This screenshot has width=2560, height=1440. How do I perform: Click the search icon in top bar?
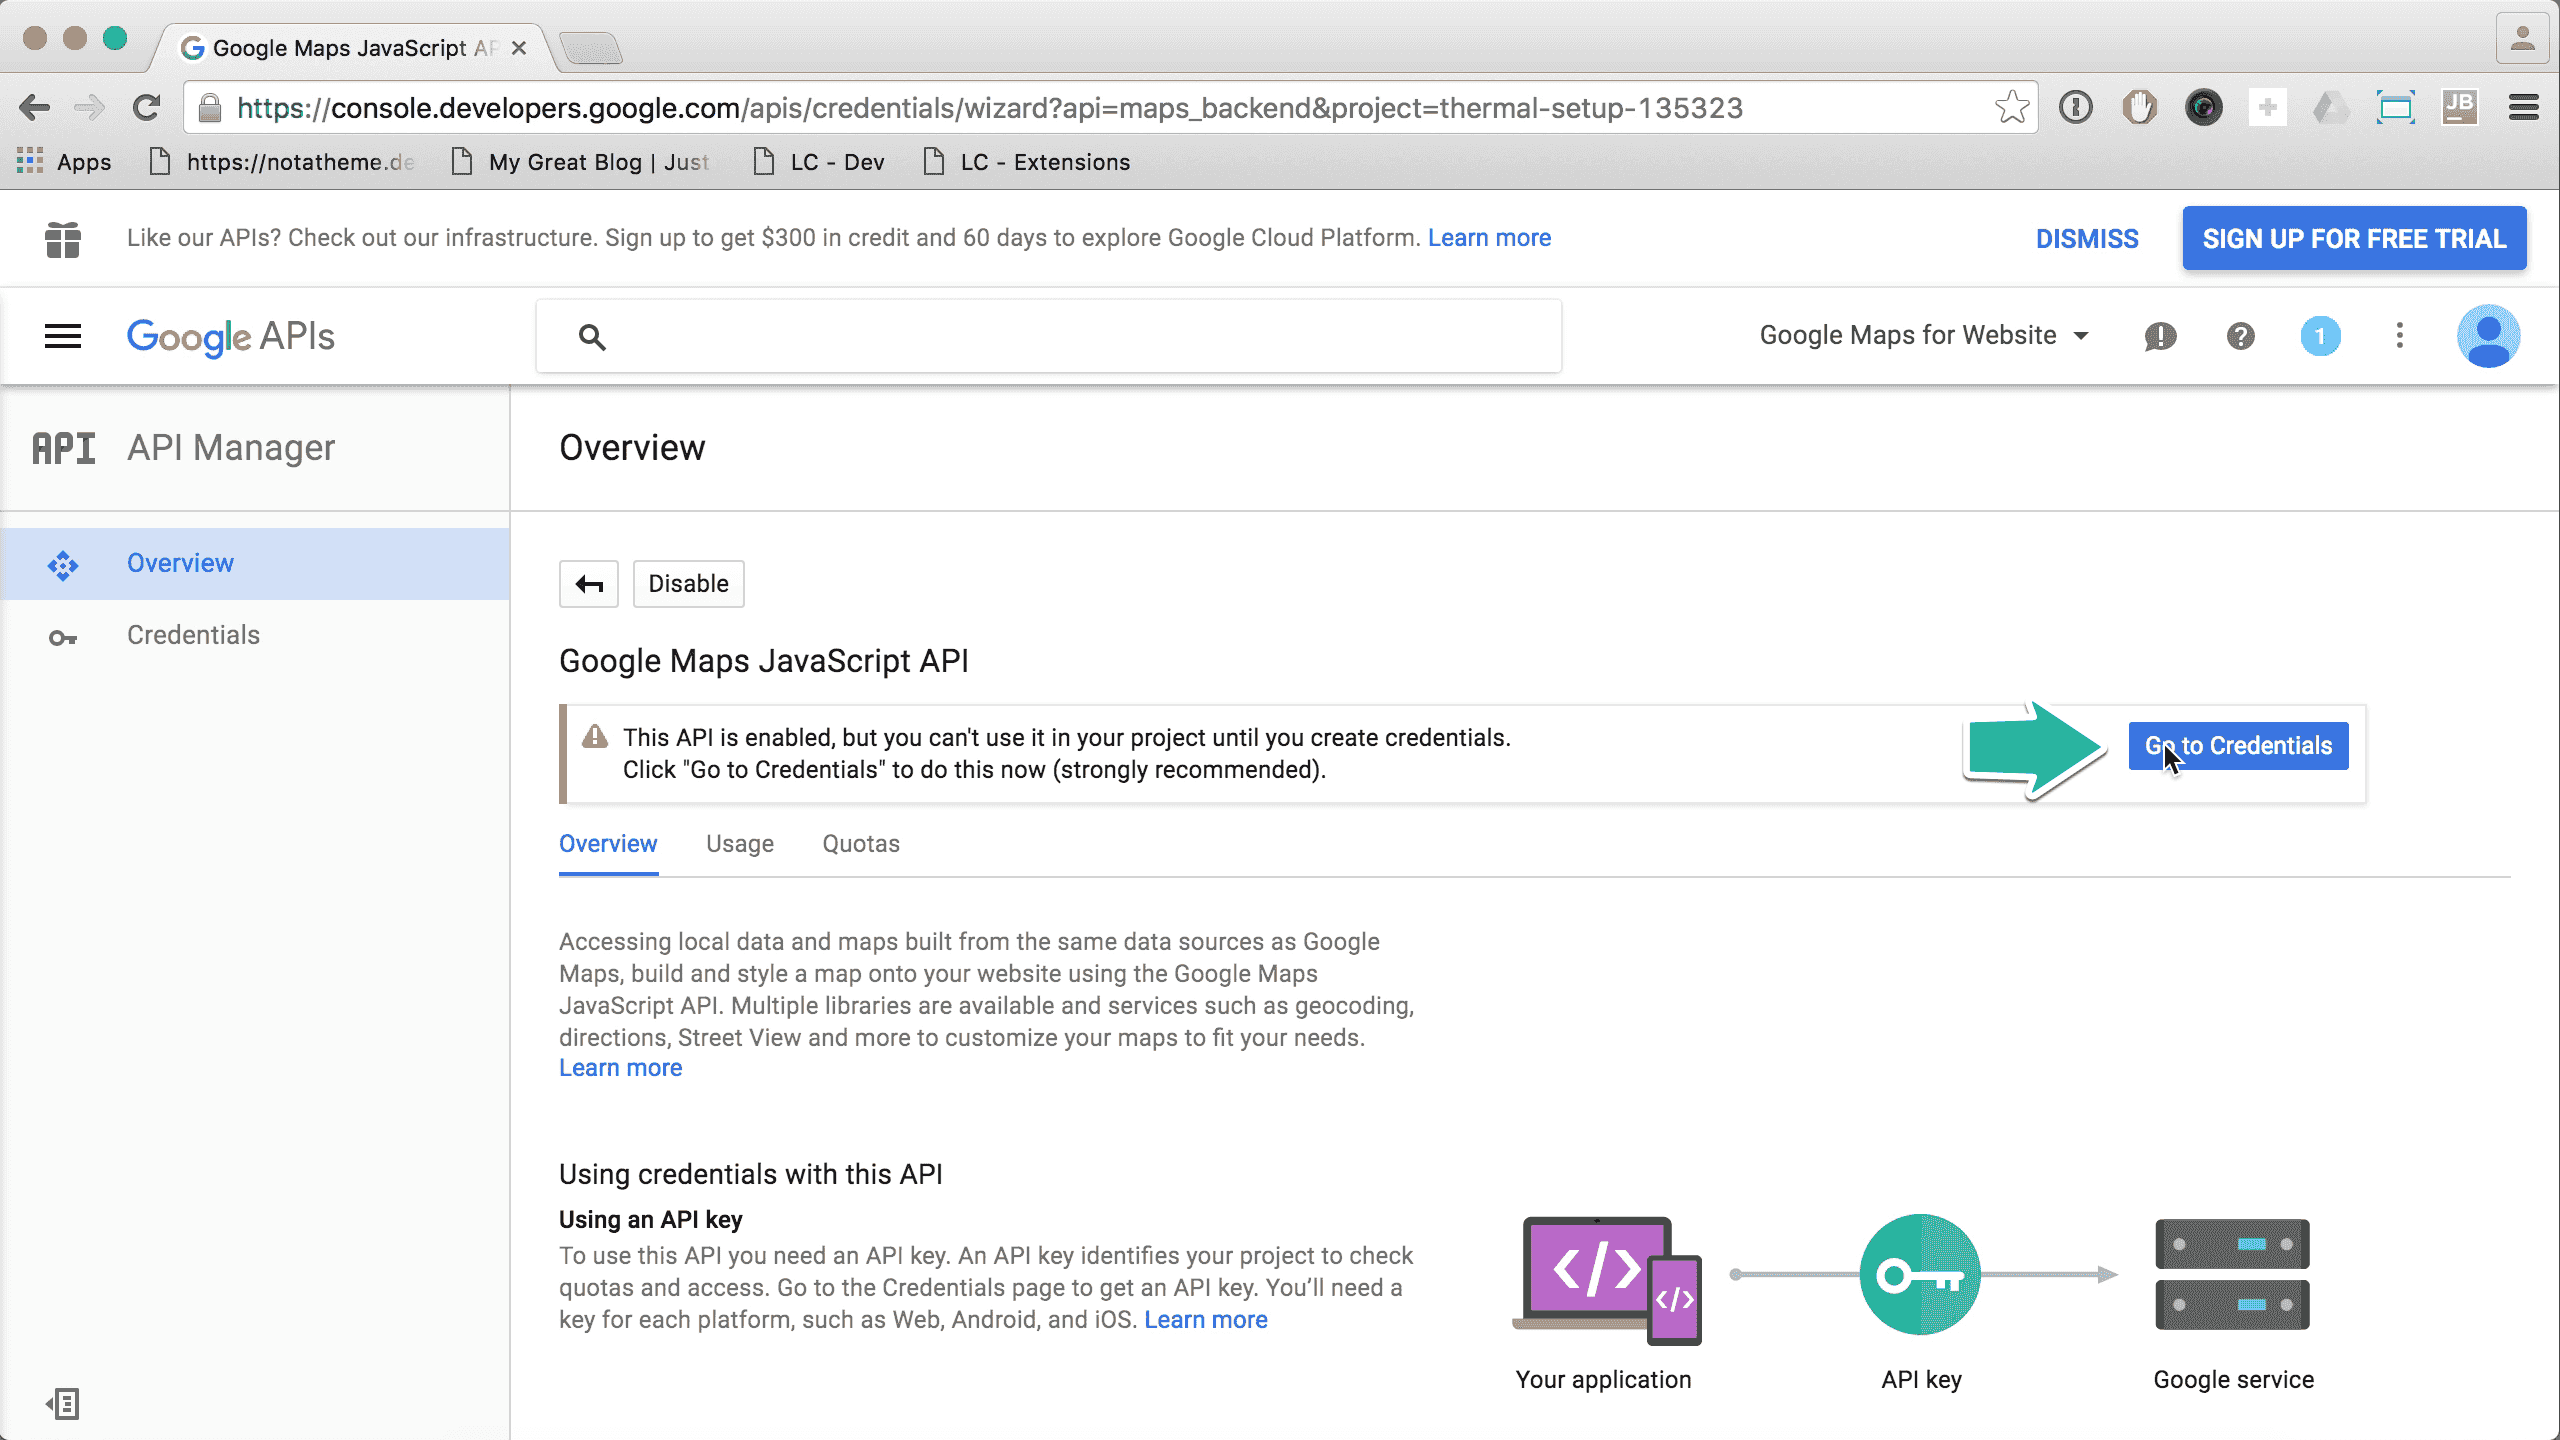click(x=593, y=336)
